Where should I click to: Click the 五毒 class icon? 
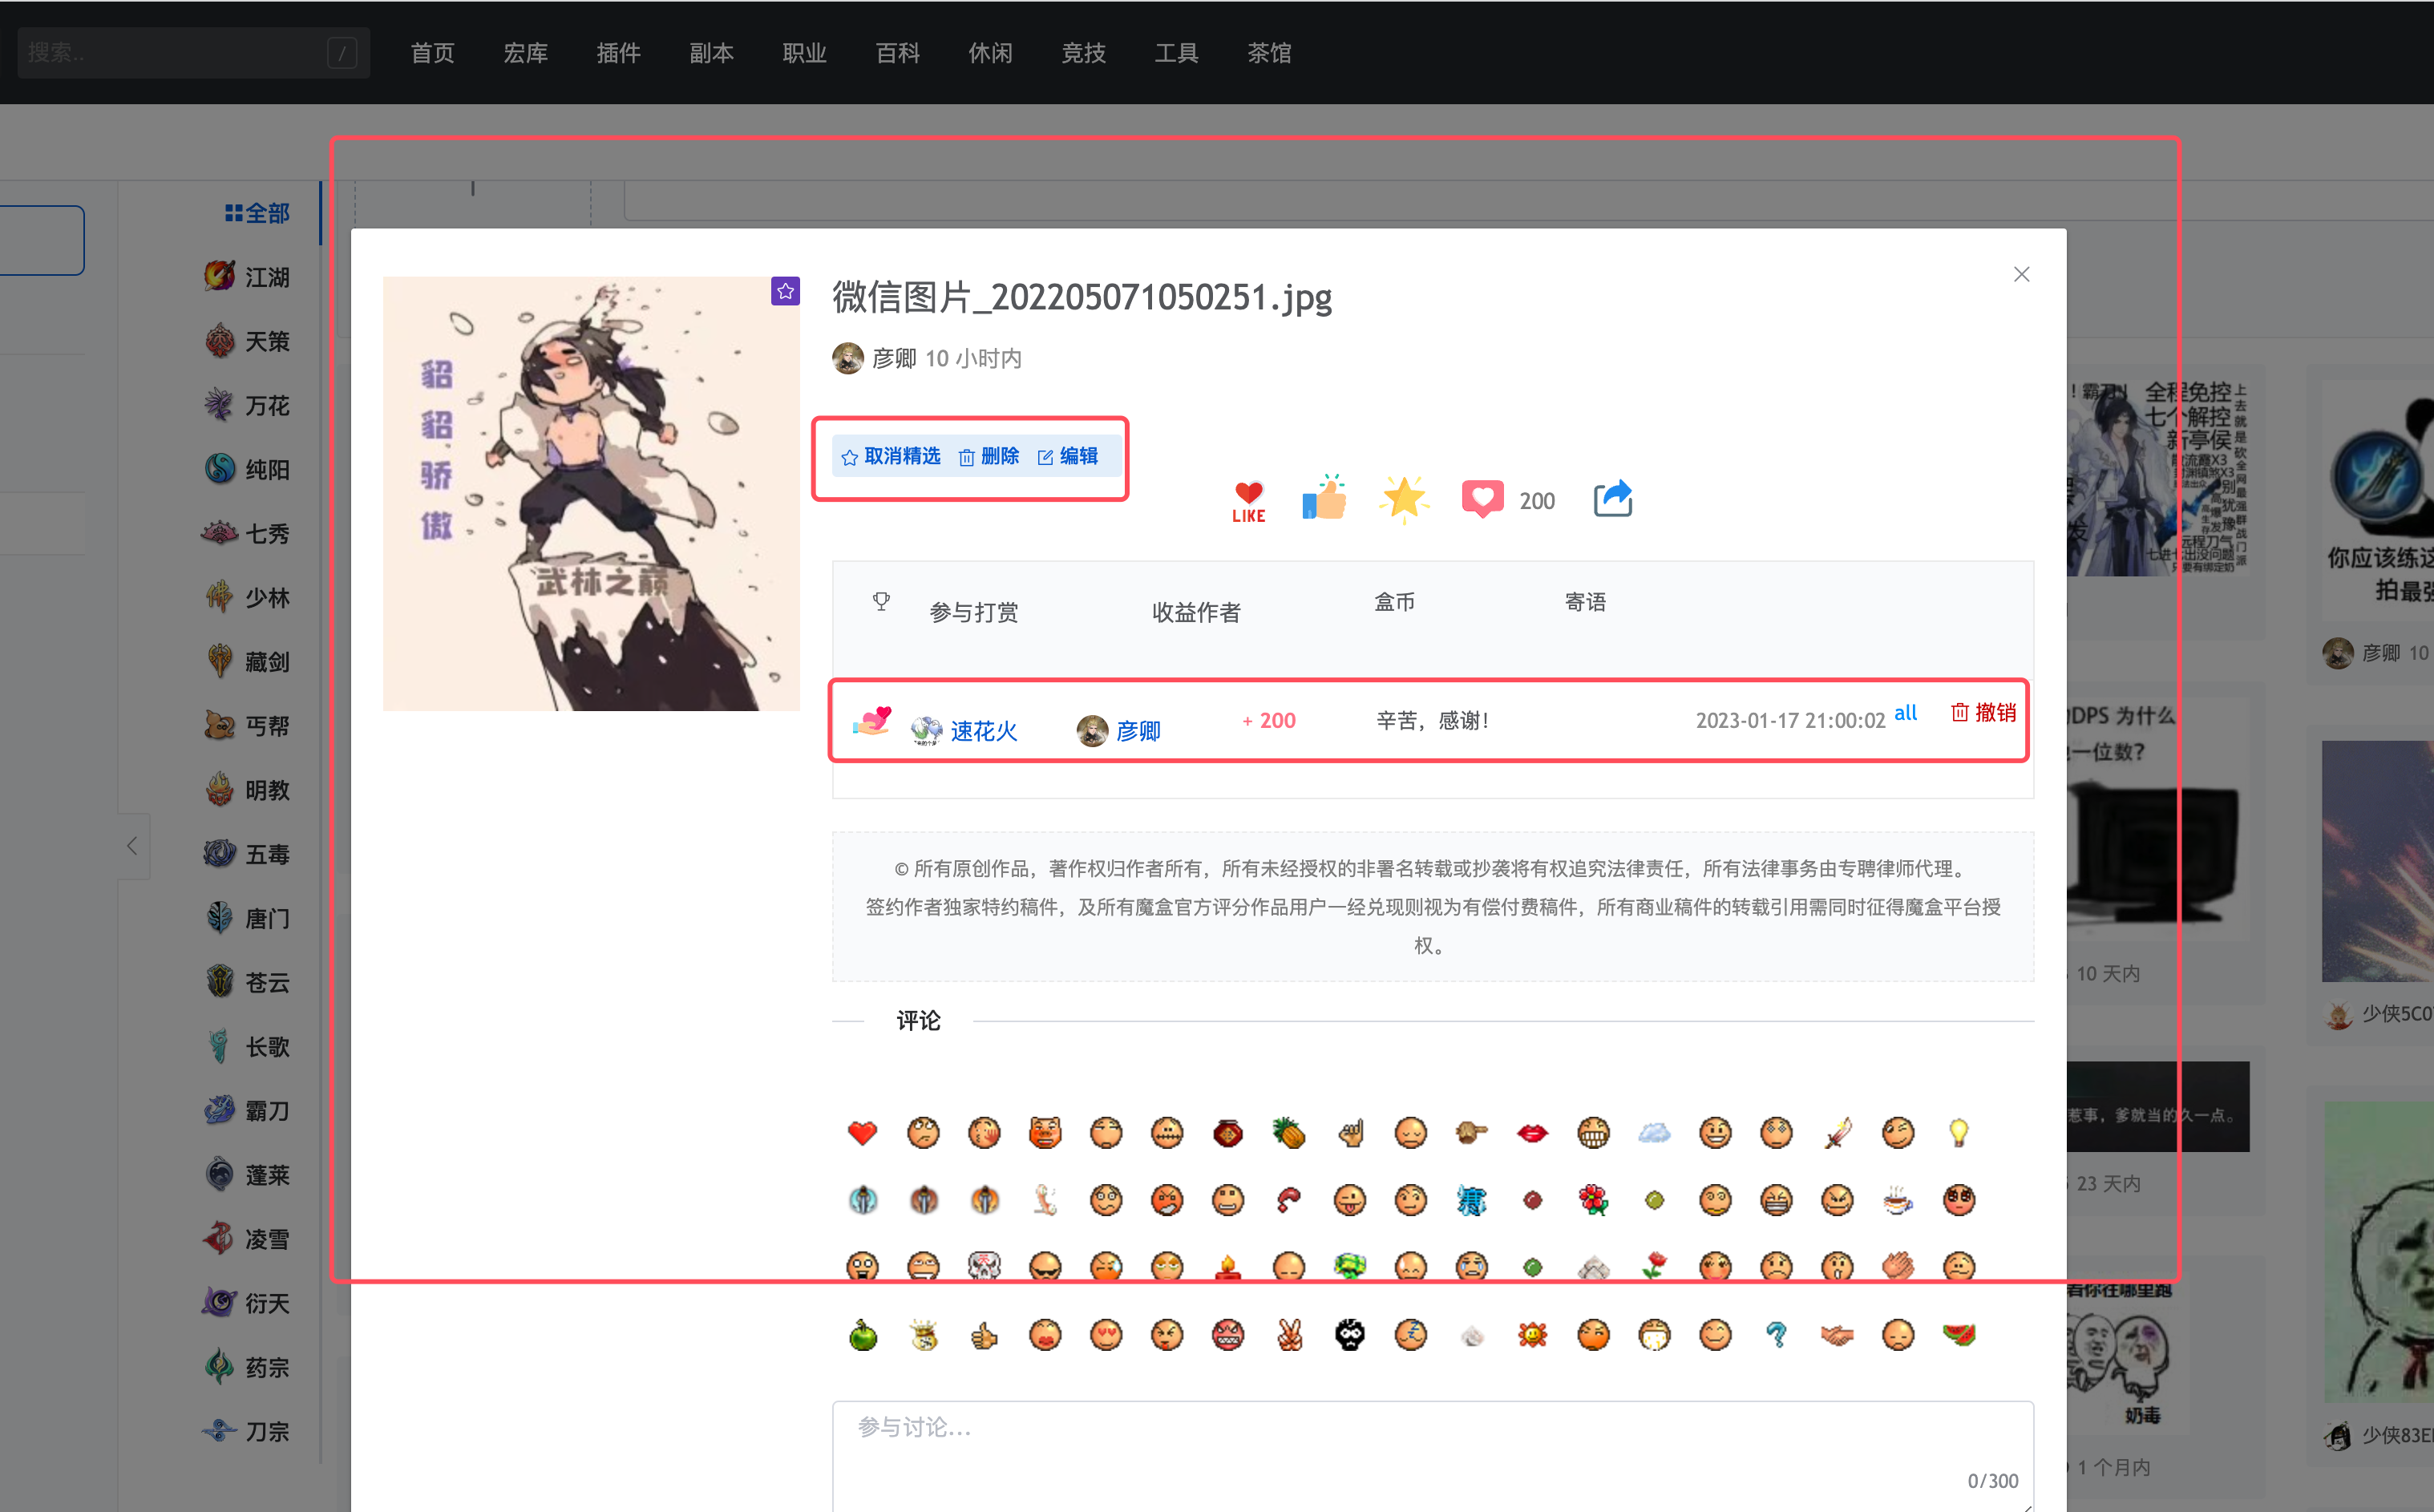(x=219, y=853)
